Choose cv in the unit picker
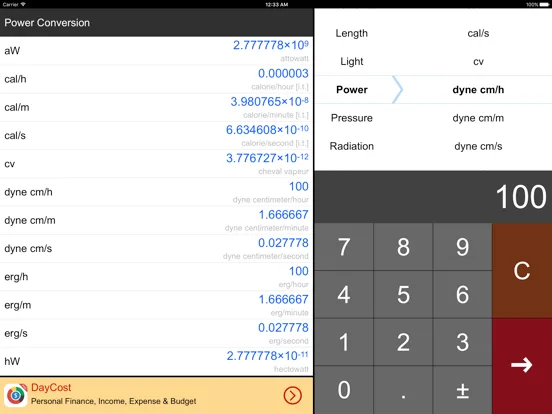The height and width of the screenshot is (414, 552). 478,62
